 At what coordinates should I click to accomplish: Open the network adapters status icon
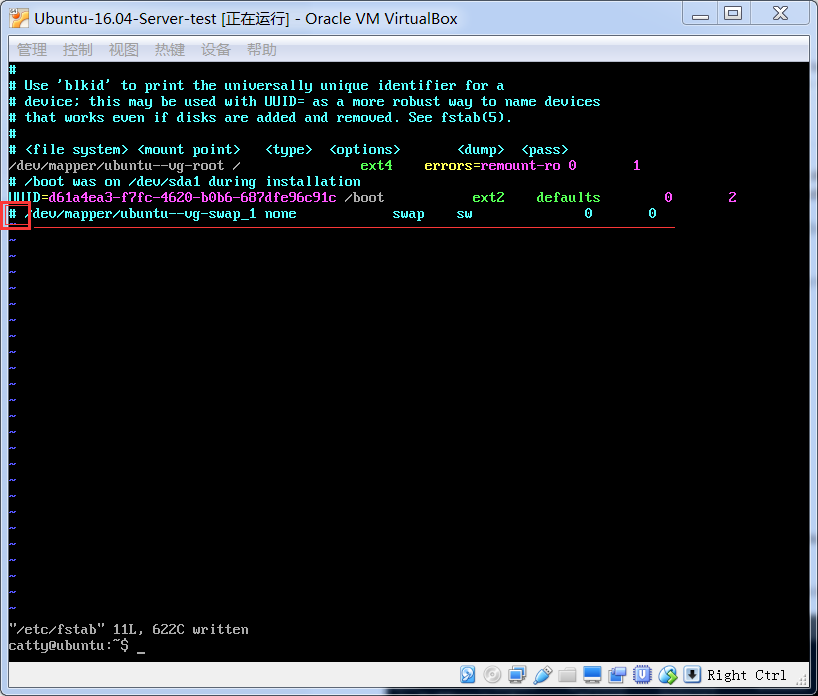[517, 675]
